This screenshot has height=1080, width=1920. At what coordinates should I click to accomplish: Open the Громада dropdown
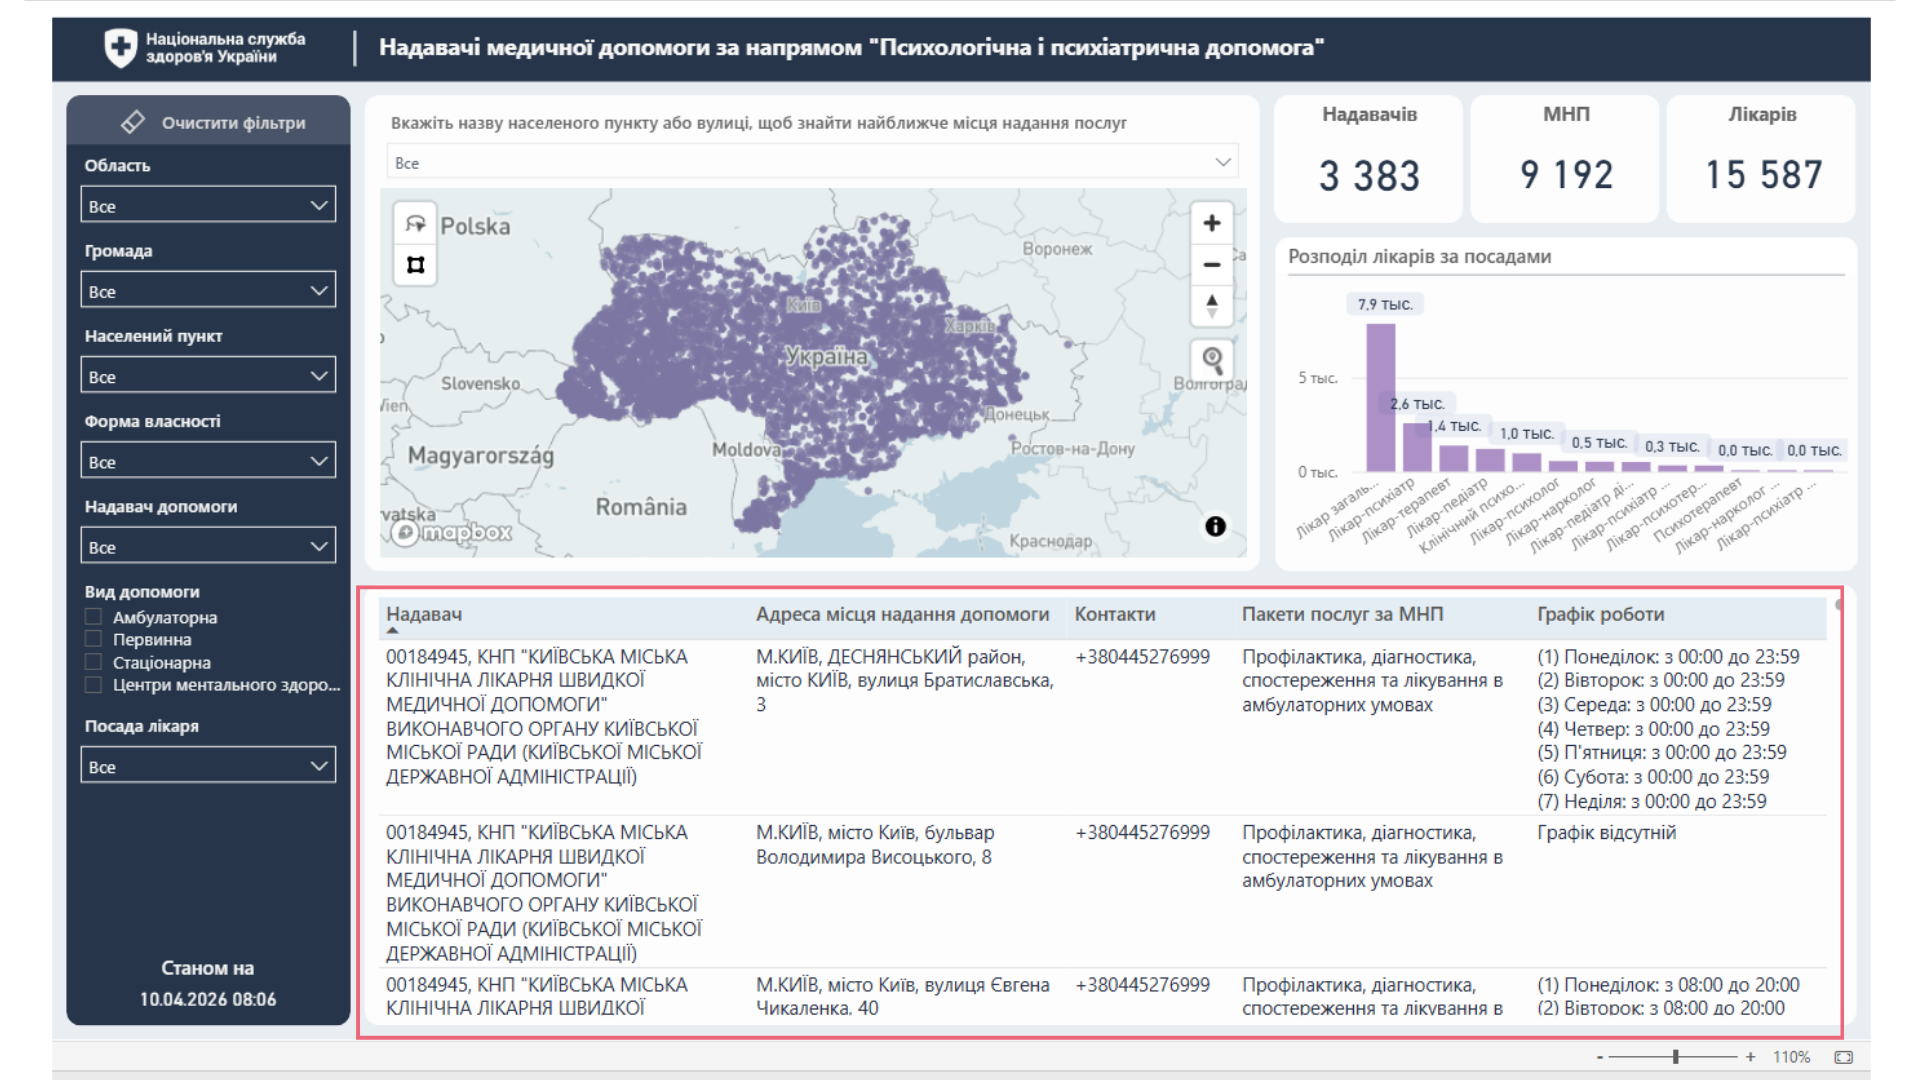click(x=208, y=291)
